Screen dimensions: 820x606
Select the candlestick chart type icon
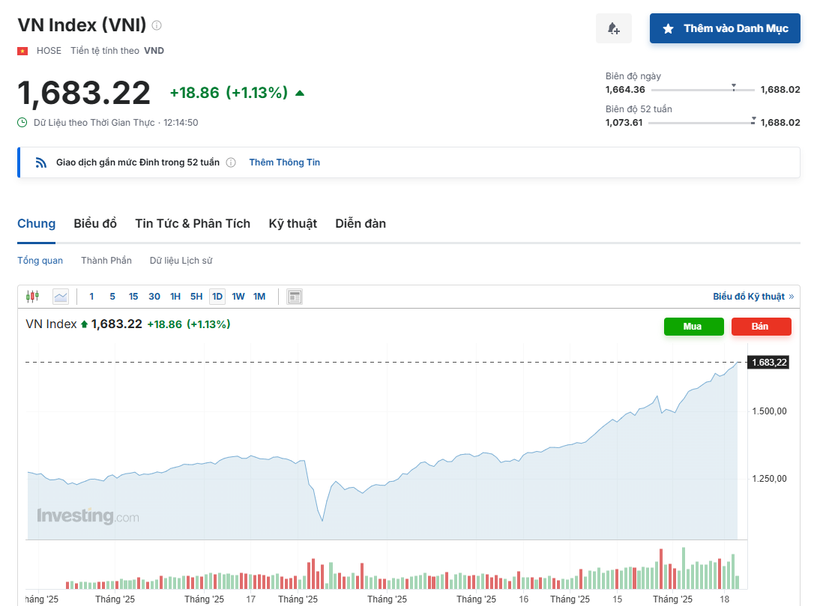[33, 296]
